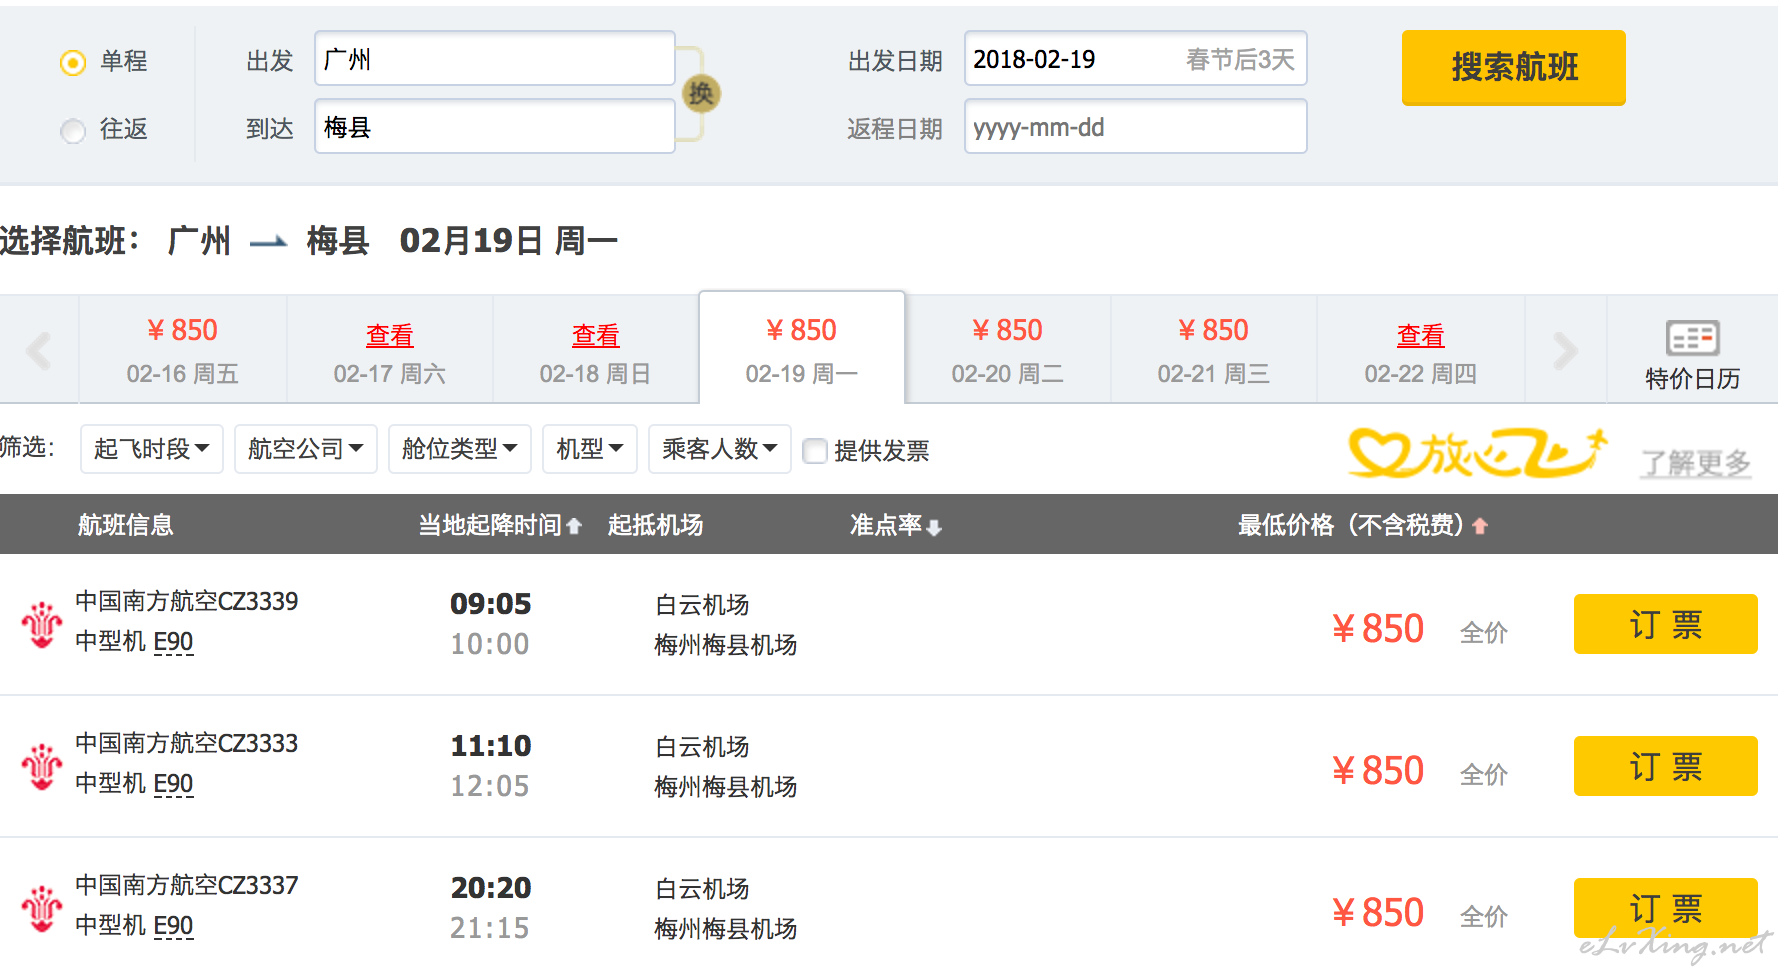1784x978 pixels.
Task: Click departure time 20:20
Action: coord(491,888)
